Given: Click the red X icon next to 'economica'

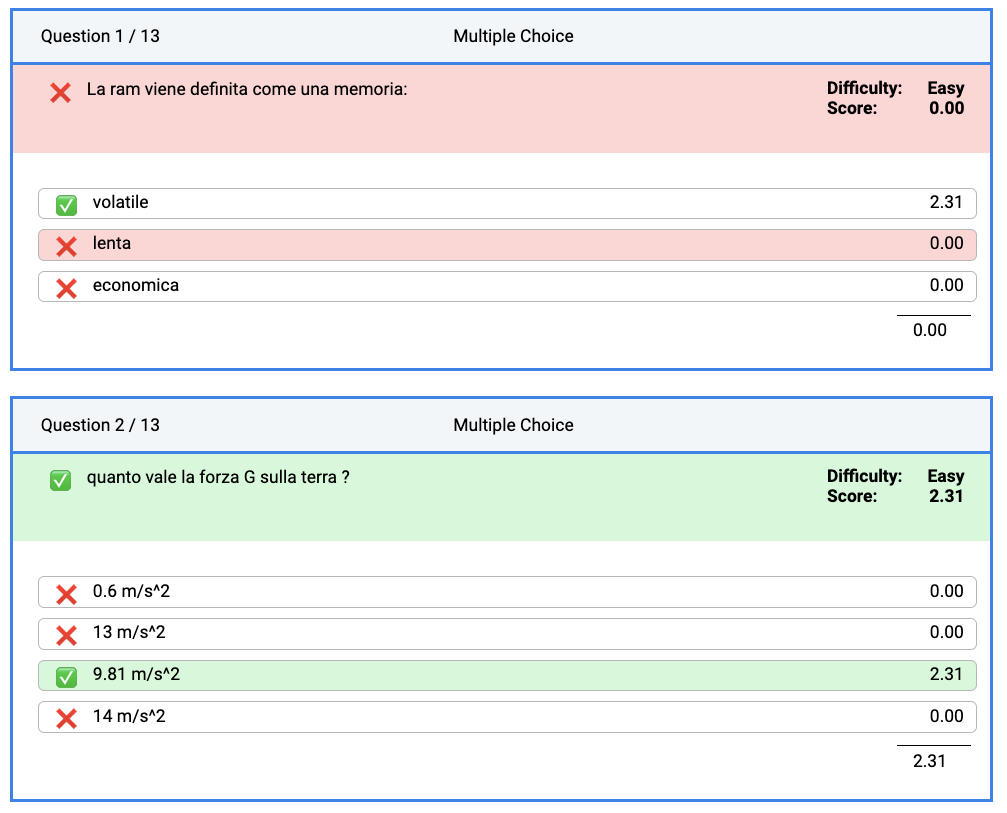Looking at the screenshot, I should tap(66, 288).
